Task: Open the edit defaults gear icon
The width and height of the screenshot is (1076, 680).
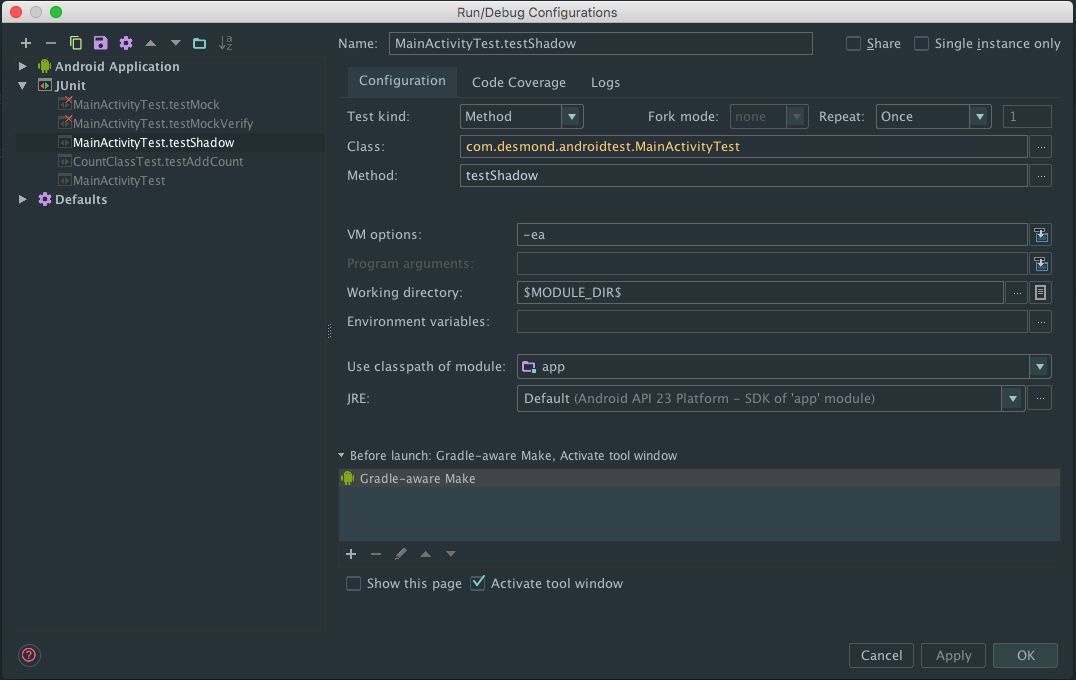Action: [126, 43]
